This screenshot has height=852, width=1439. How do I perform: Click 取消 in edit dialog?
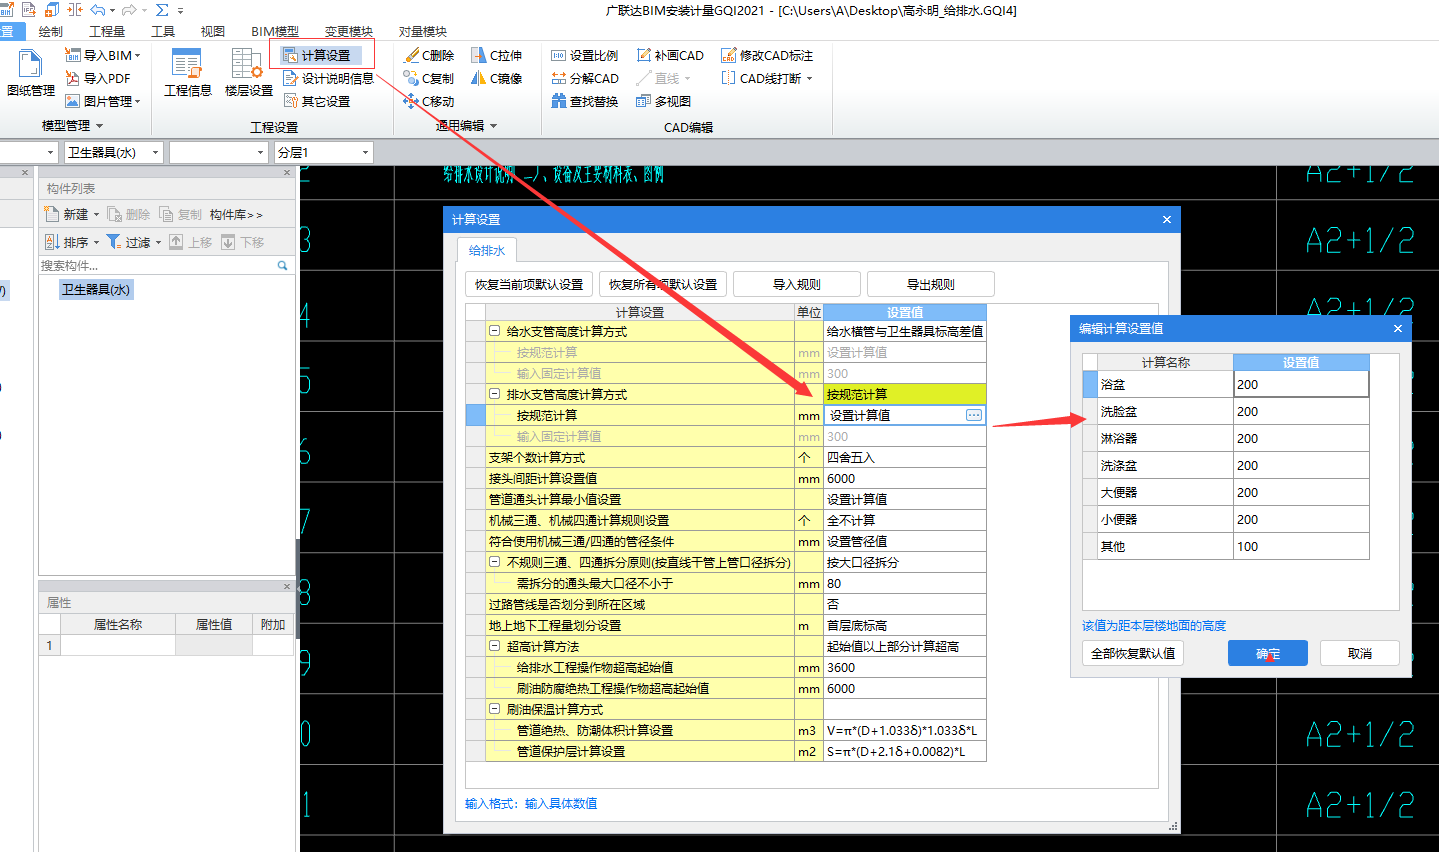click(x=1360, y=653)
